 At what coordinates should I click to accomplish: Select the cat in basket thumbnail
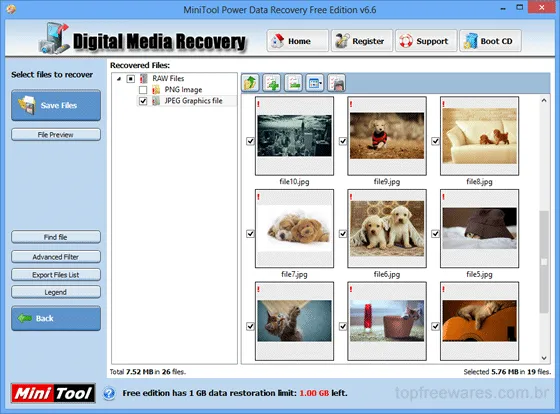387,321
